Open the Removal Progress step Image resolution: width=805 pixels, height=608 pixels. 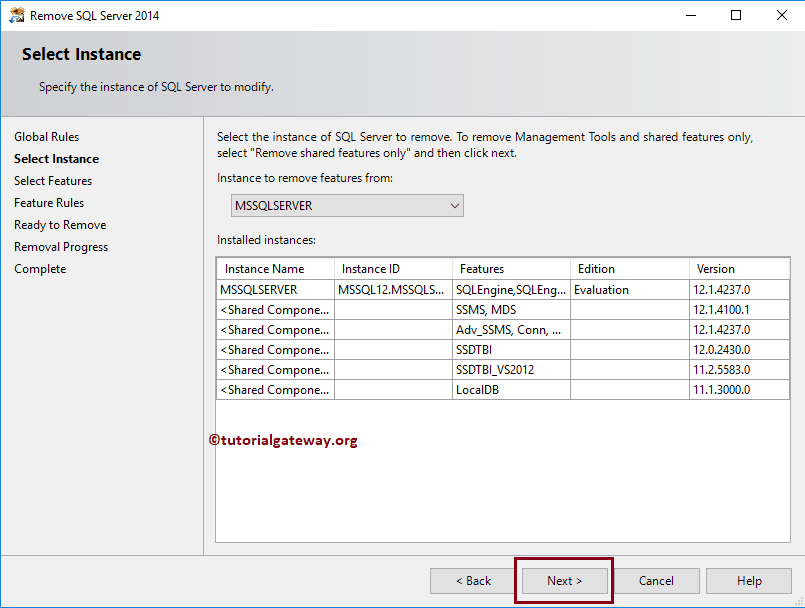(60, 246)
